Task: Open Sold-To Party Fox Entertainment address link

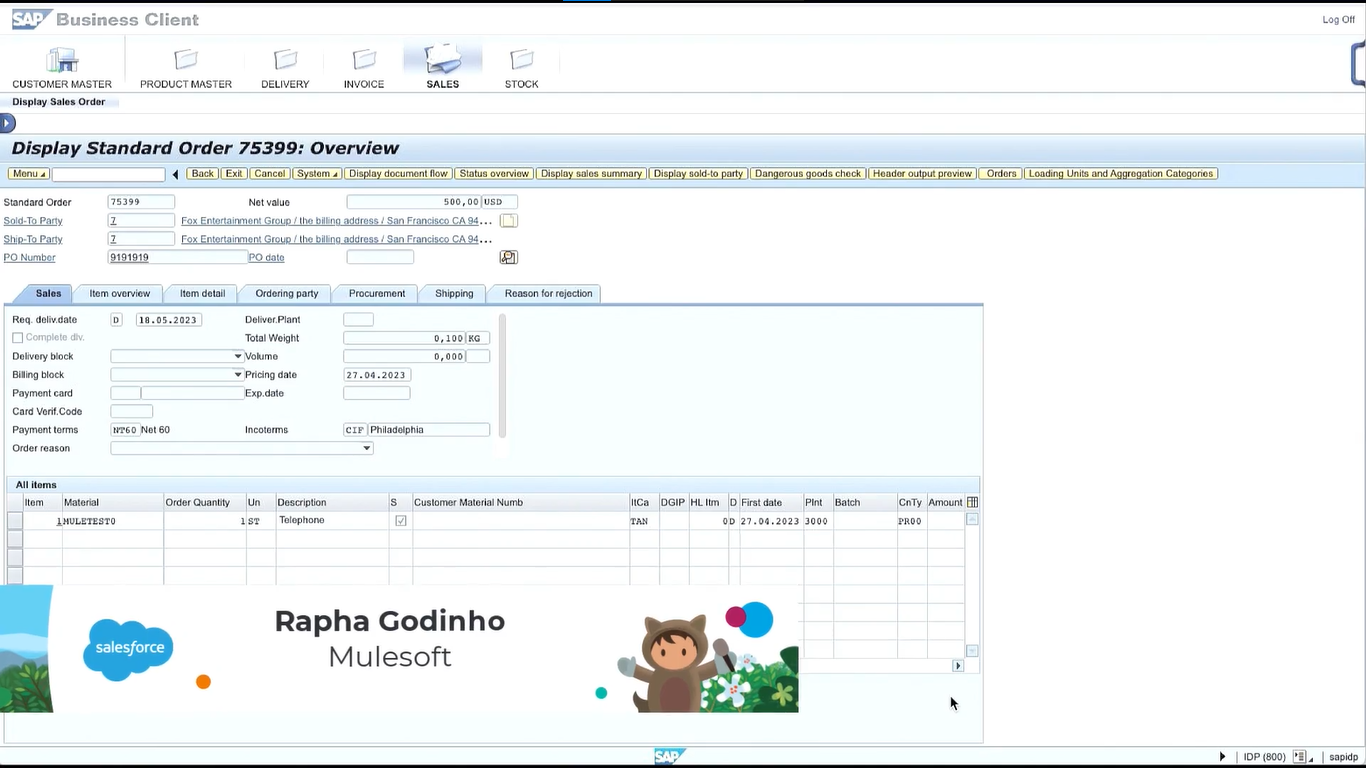Action: 336,221
